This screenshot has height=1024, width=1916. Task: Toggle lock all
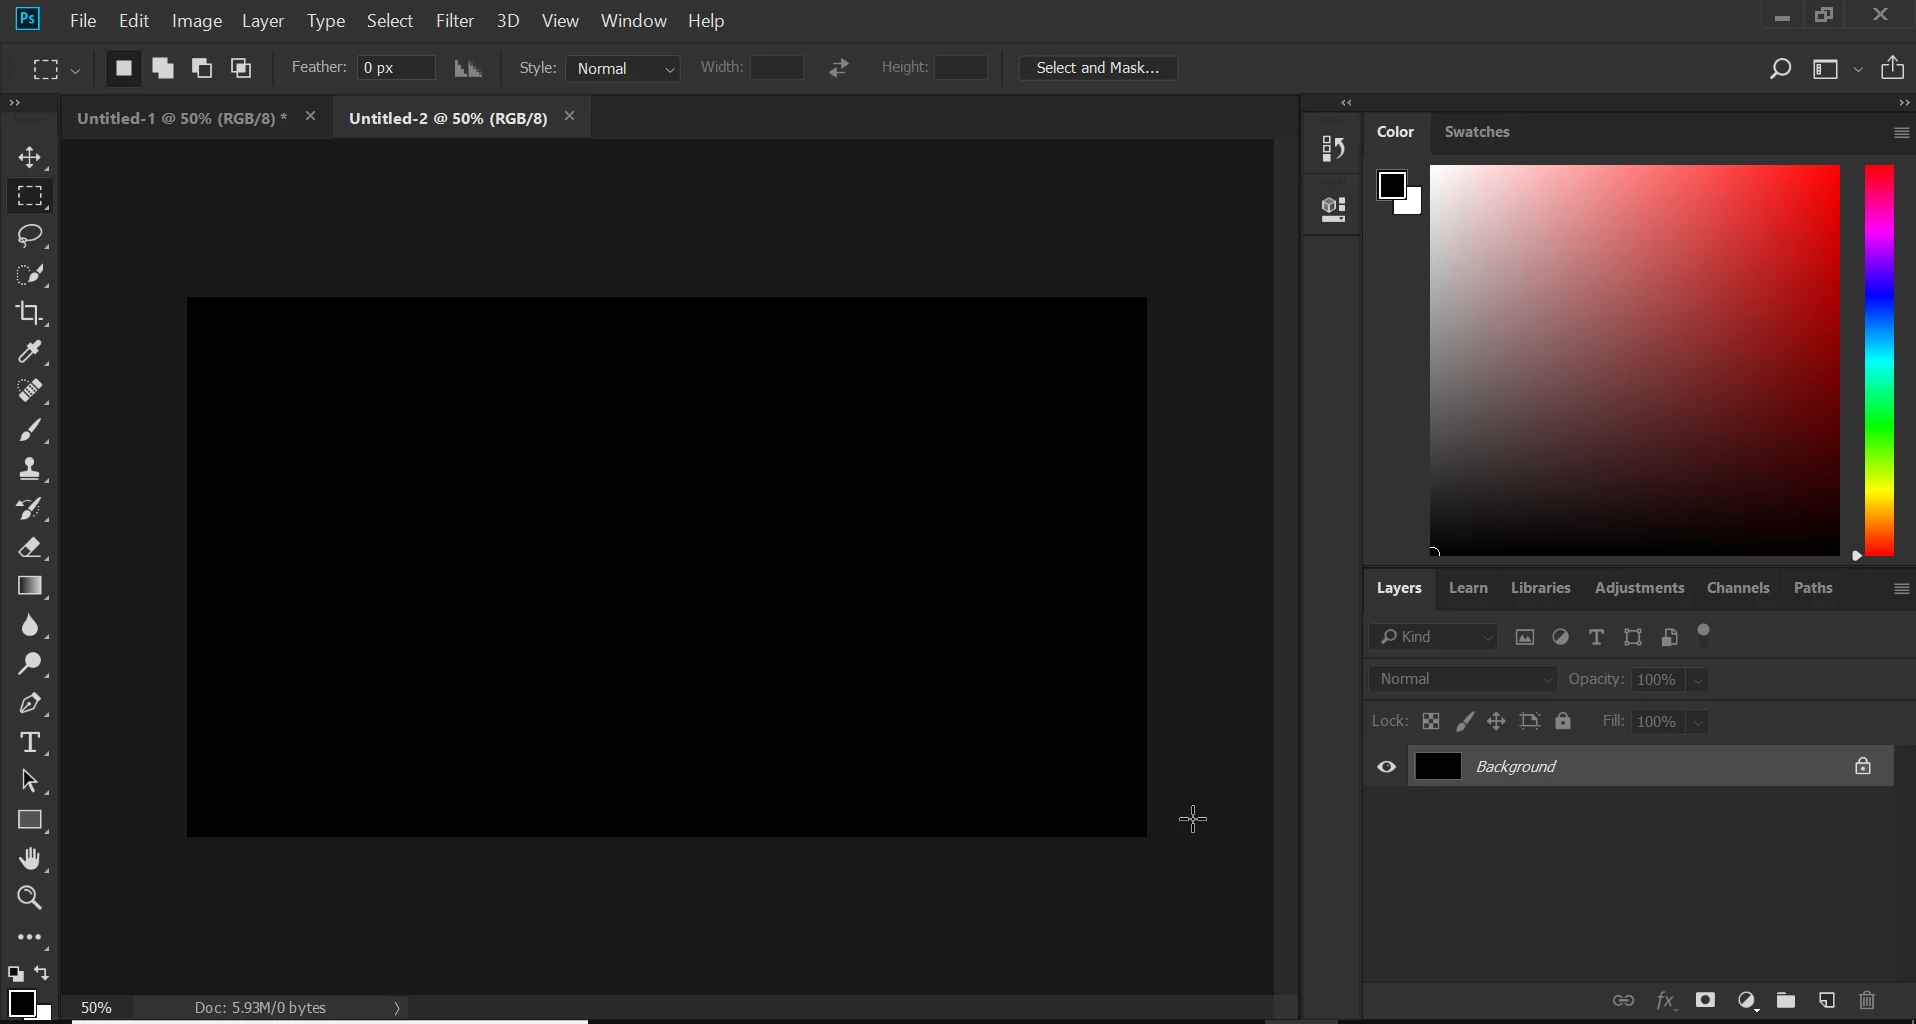(x=1565, y=722)
